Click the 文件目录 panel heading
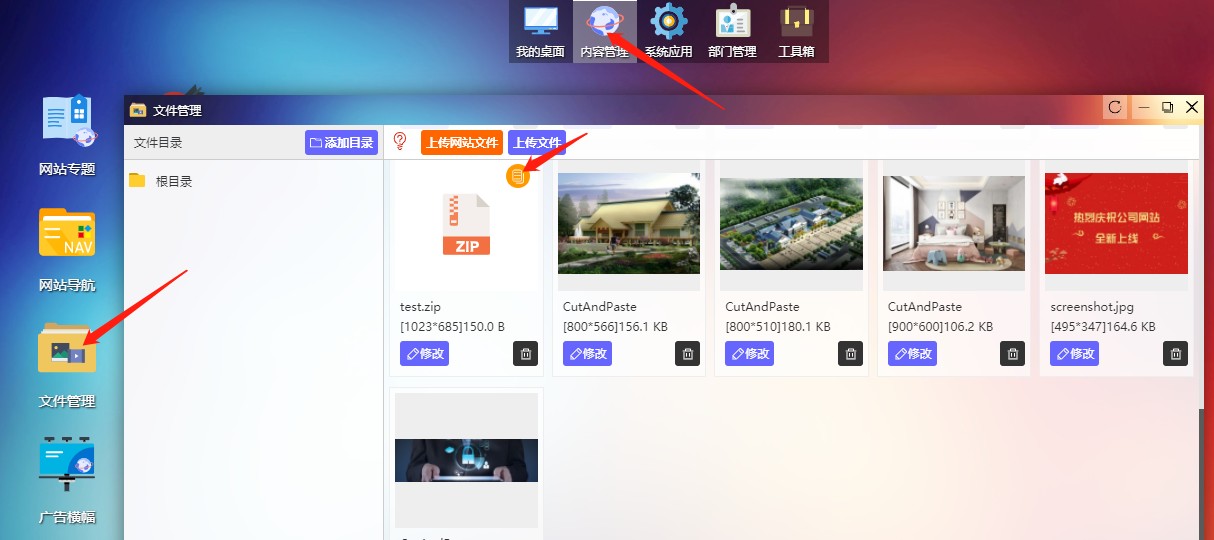Viewport: 1214px width, 540px height. pos(158,143)
